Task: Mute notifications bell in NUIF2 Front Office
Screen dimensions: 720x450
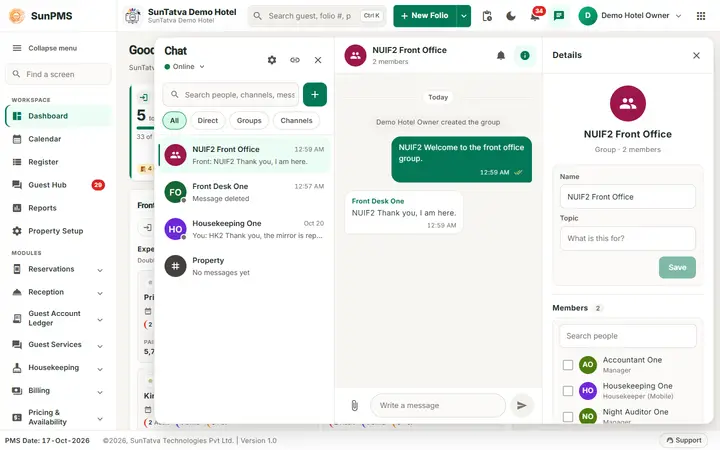Action: [501, 56]
